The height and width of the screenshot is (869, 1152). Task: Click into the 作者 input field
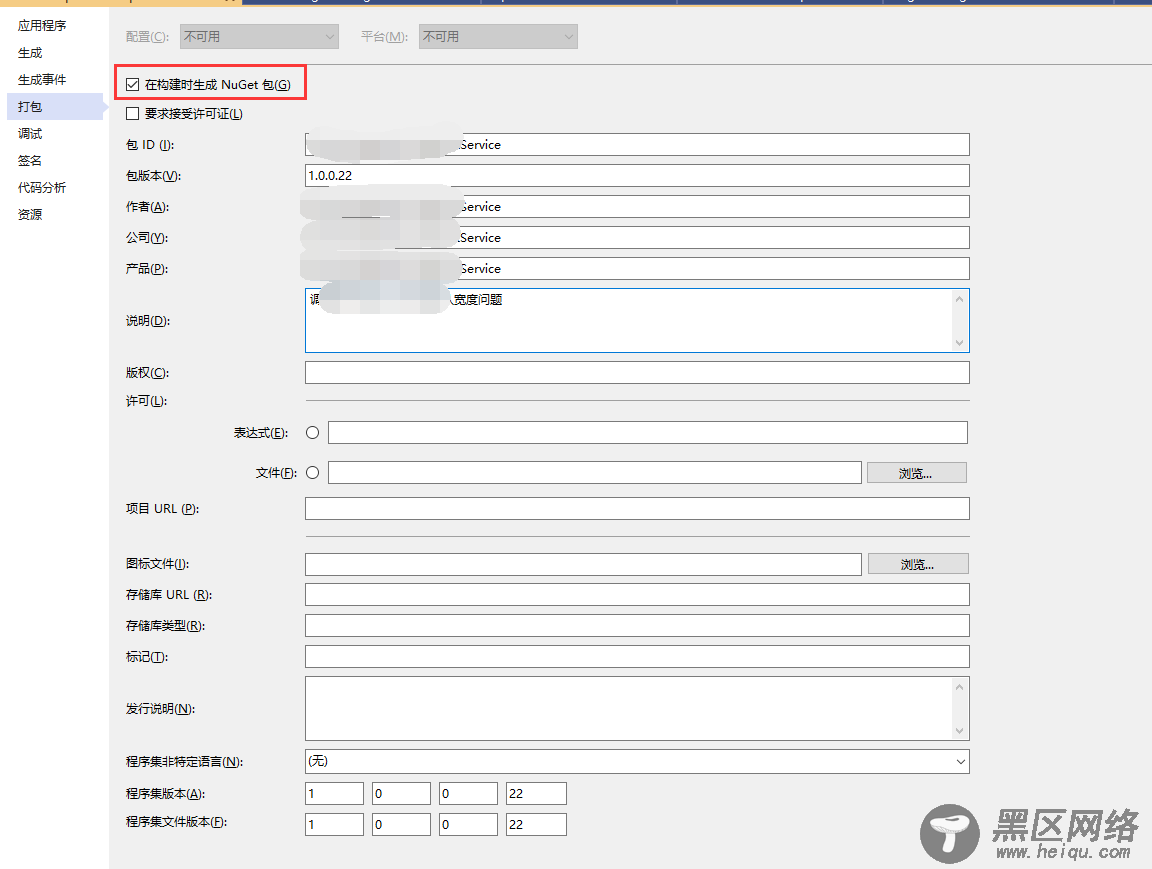637,206
